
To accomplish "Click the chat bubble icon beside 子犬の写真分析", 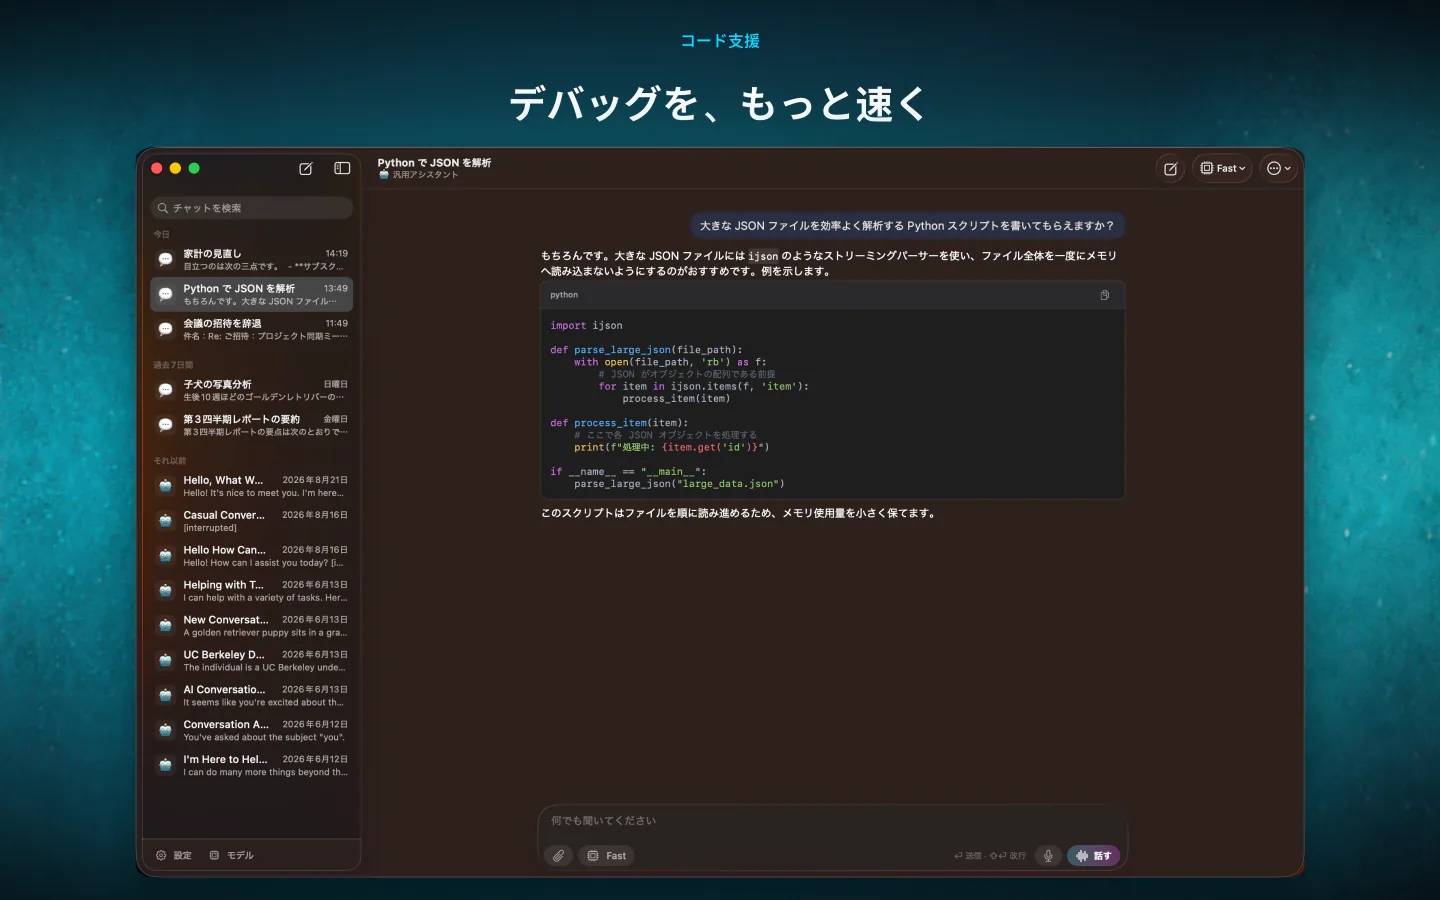I will pyautogui.click(x=166, y=391).
